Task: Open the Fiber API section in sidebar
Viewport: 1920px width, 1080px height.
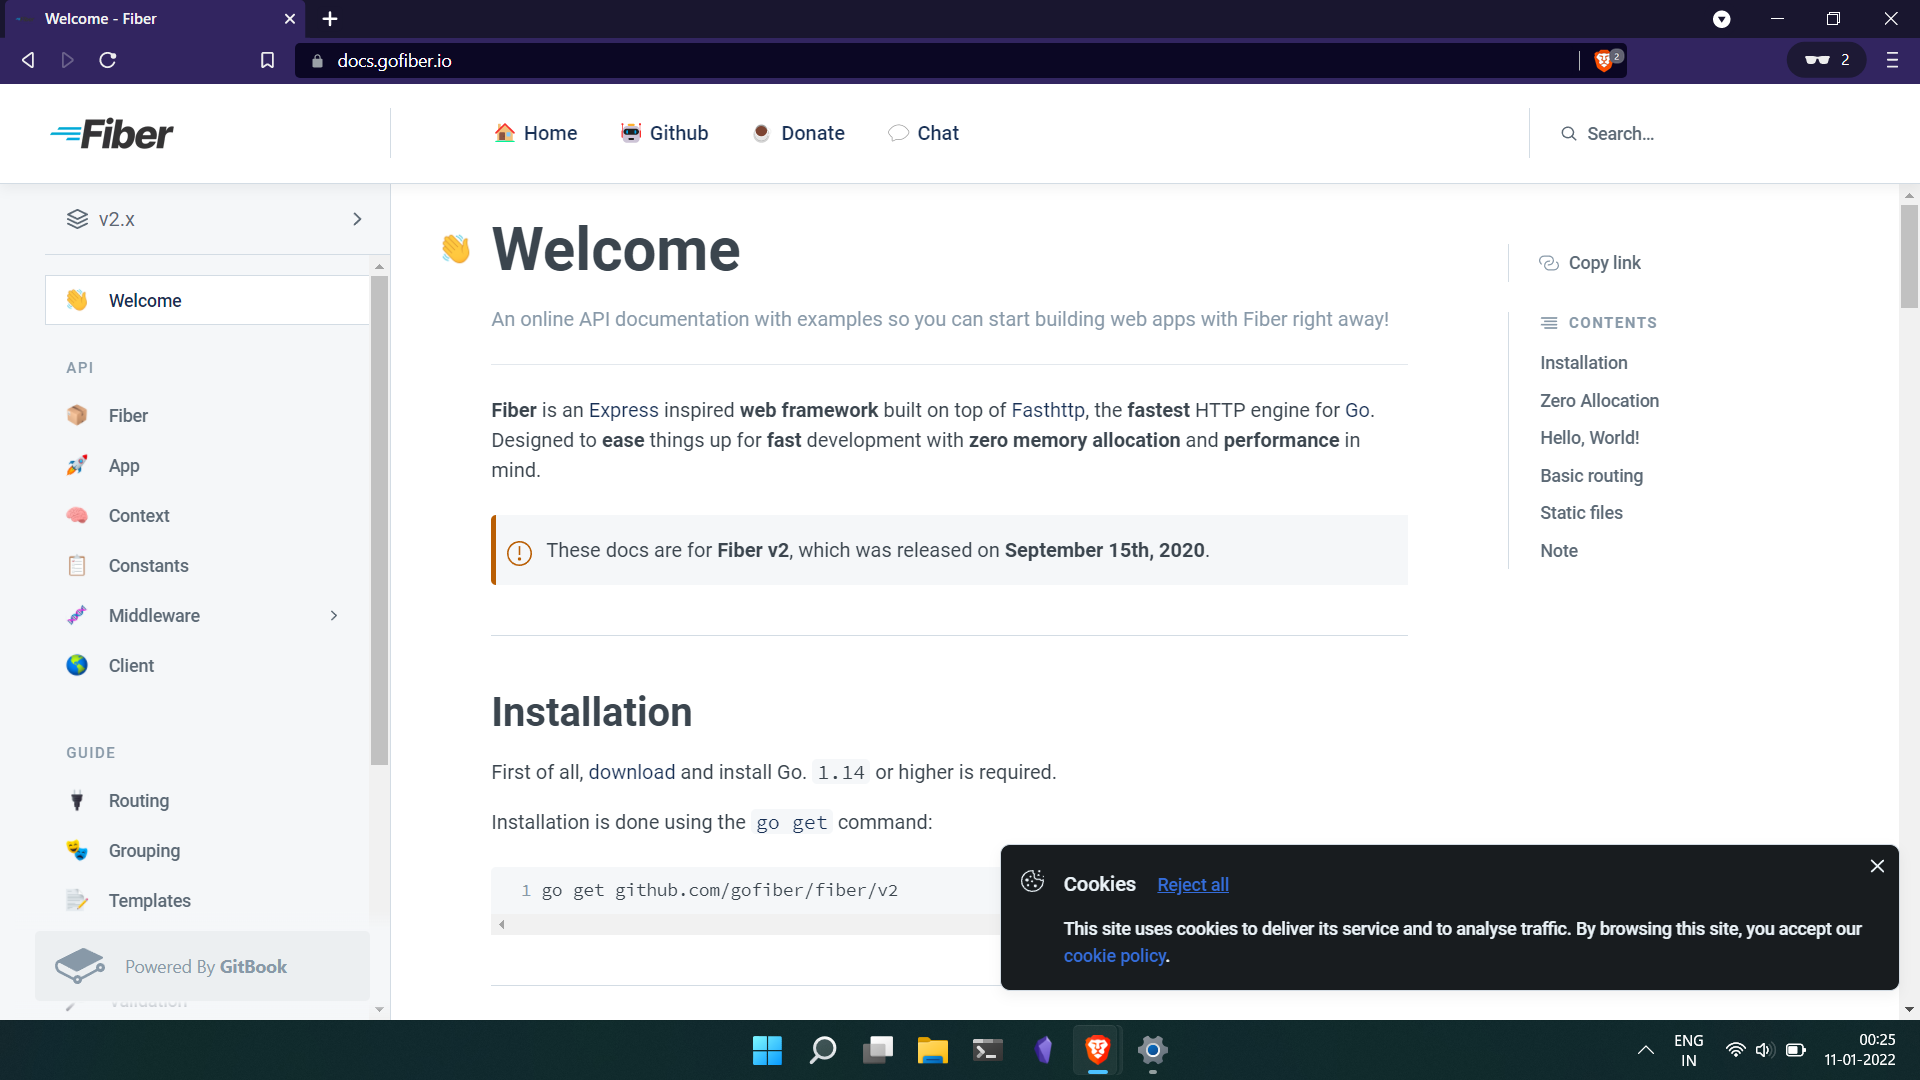Action: click(128, 415)
